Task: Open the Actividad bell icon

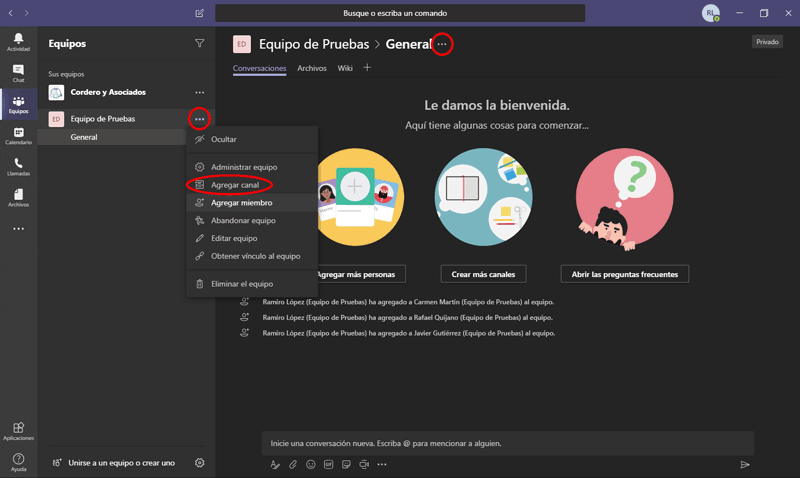Action: [x=18, y=42]
